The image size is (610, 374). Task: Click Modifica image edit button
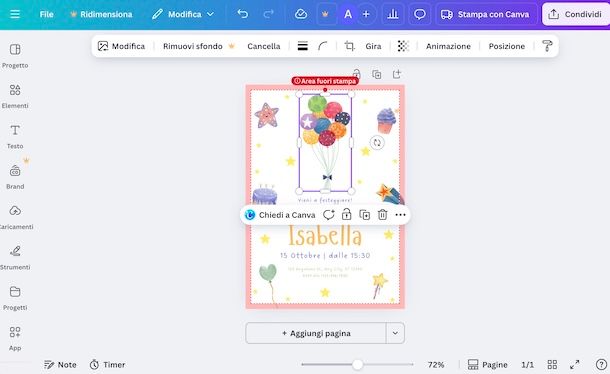click(121, 46)
